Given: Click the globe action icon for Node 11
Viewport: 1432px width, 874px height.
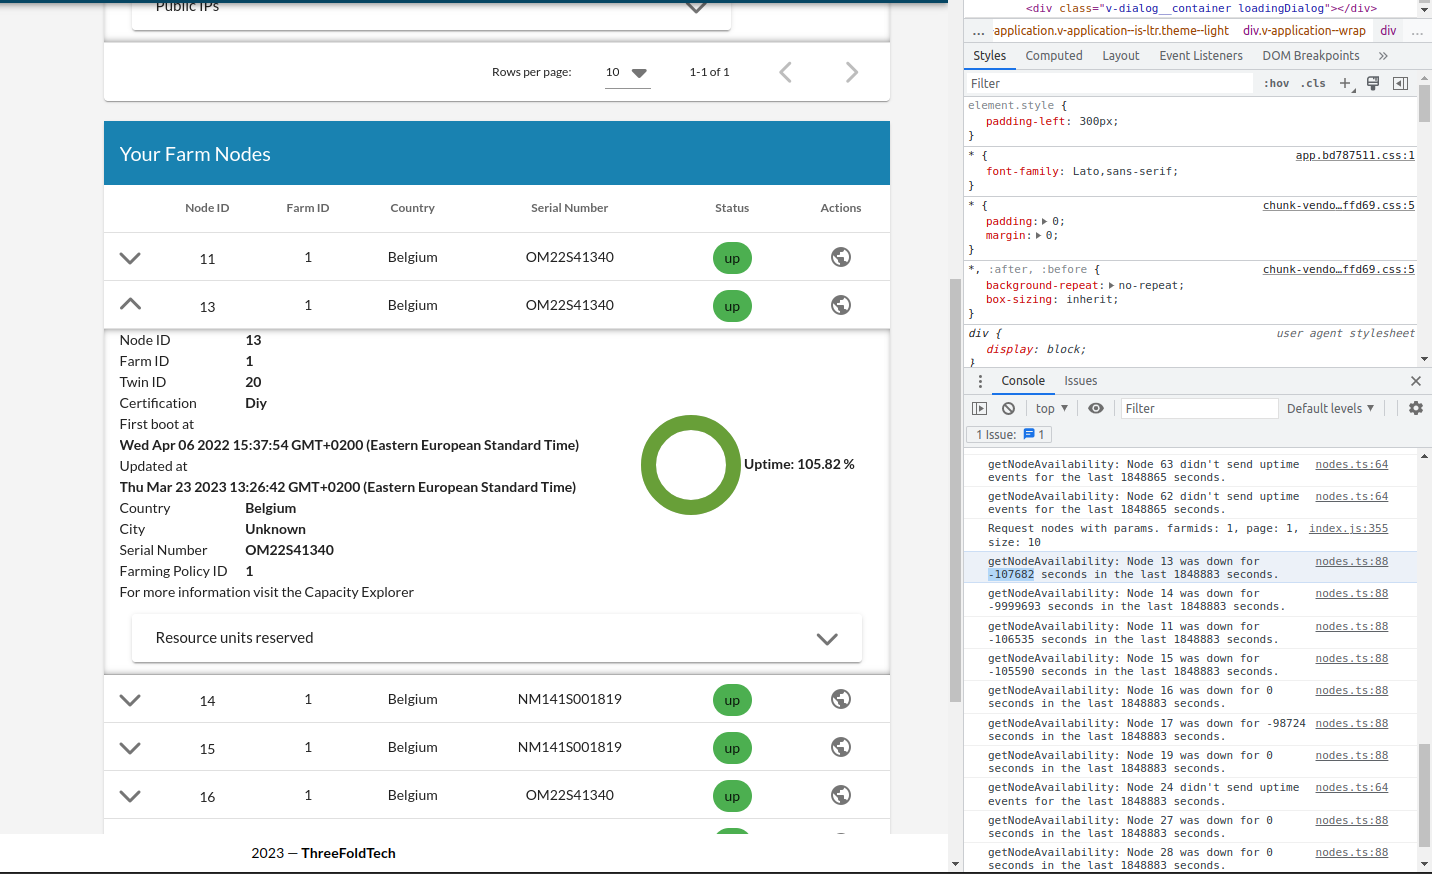Looking at the screenshot, I should point(840,258).
